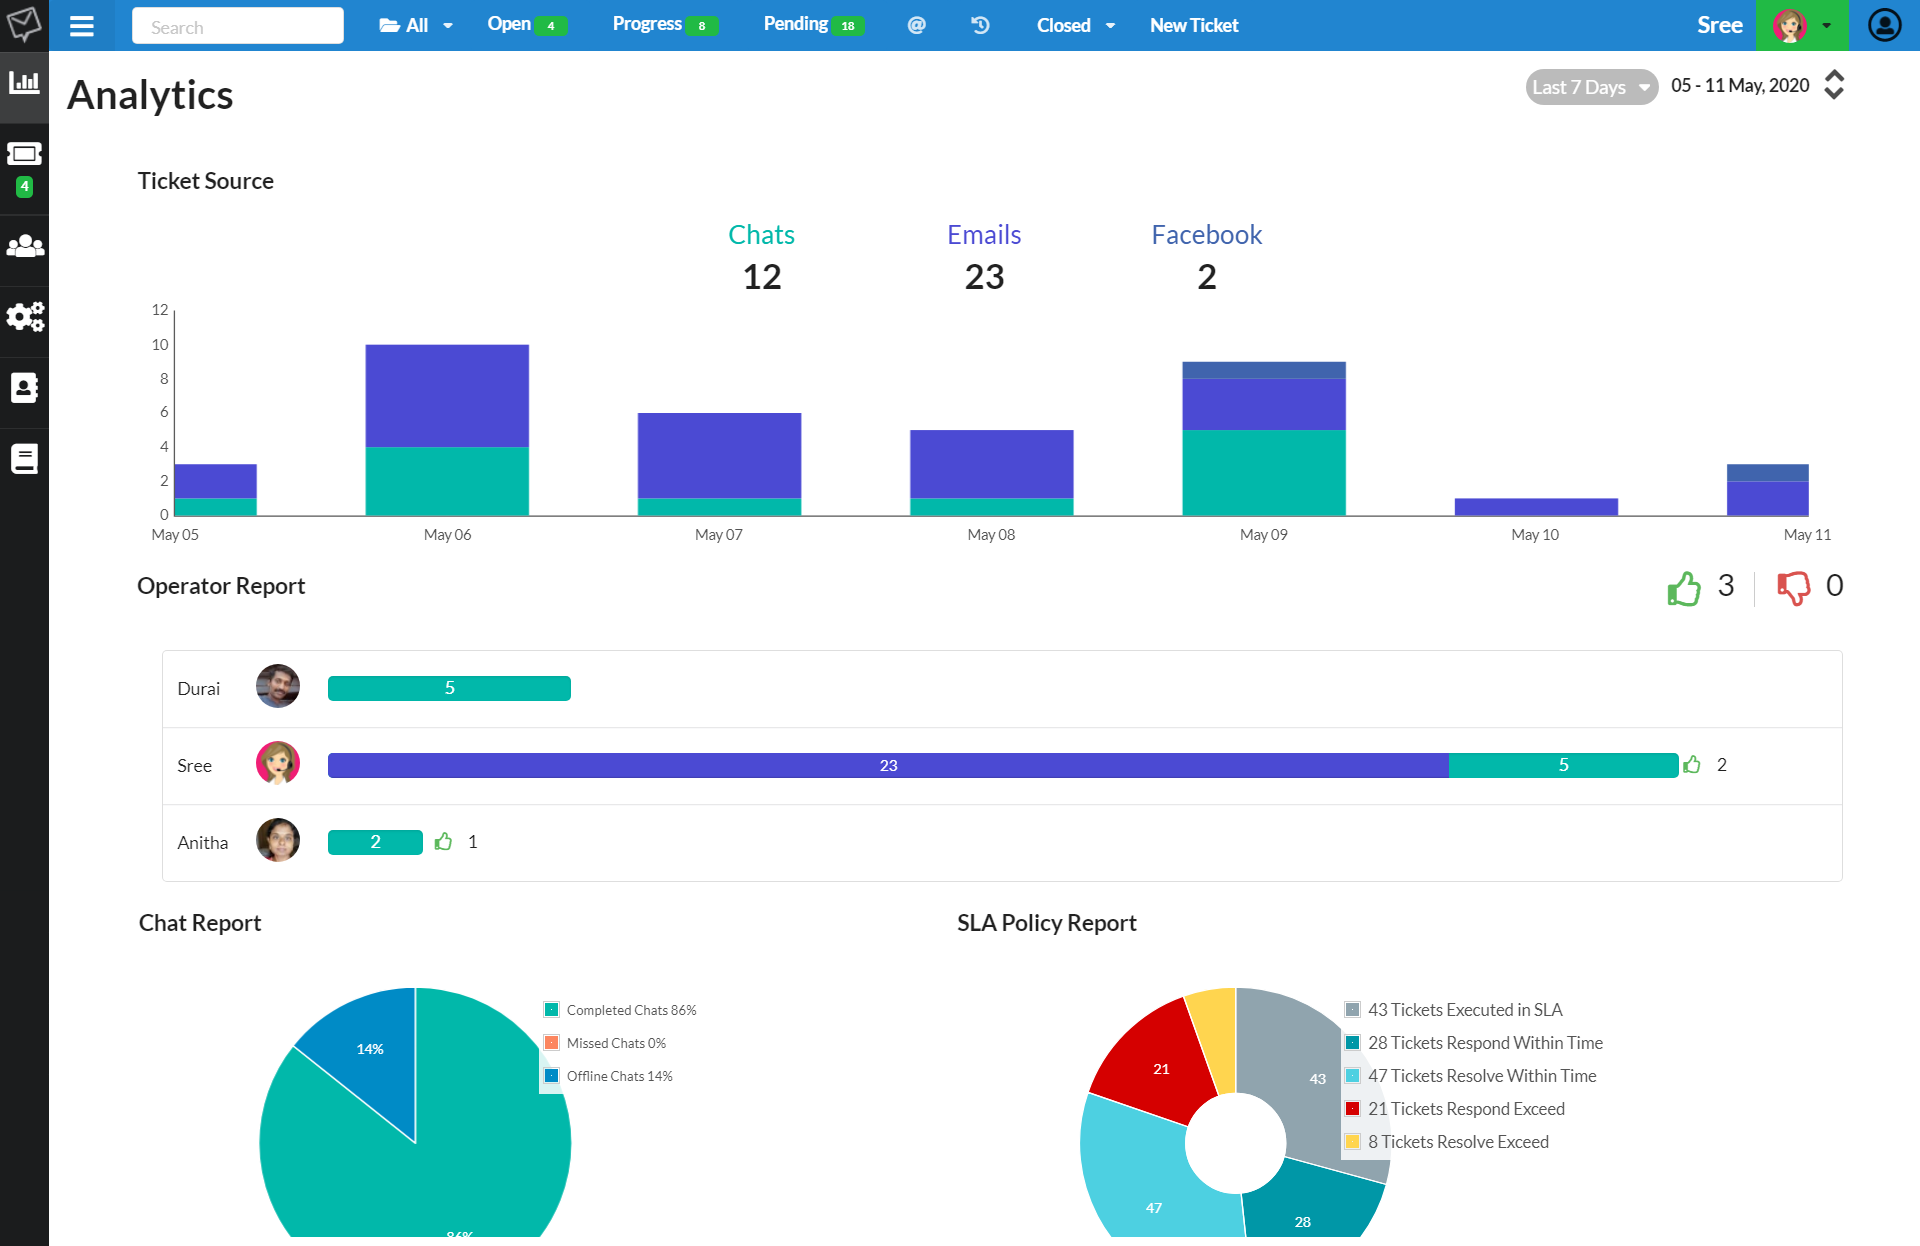Open the Analytics bar-chart sidebar icon
This screenshot has height=1246, width=1920.
[x=24, y=82]
